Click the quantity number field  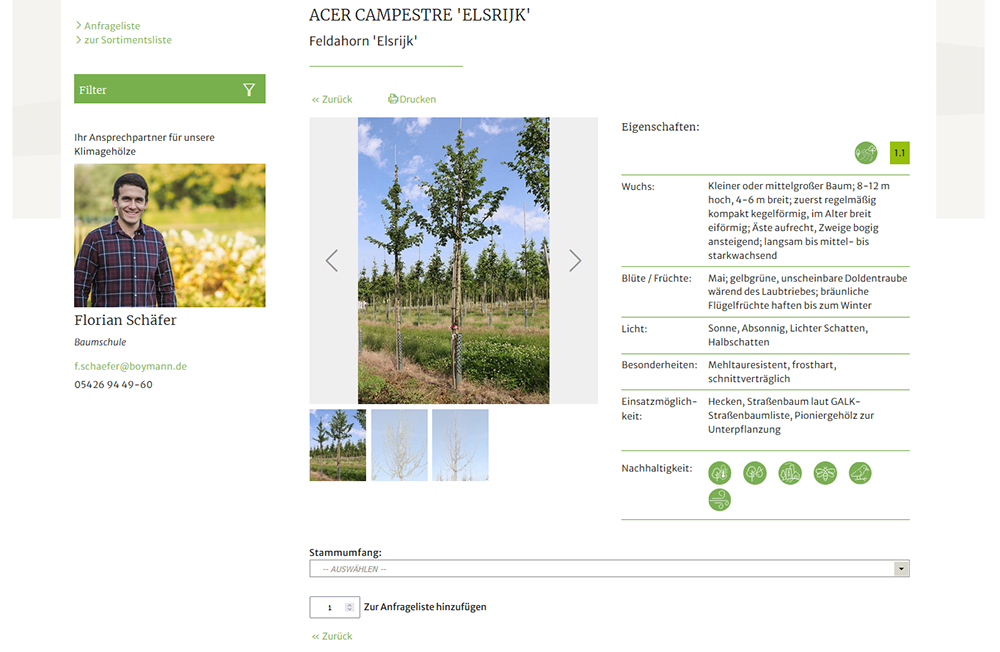tap(329, 607)
